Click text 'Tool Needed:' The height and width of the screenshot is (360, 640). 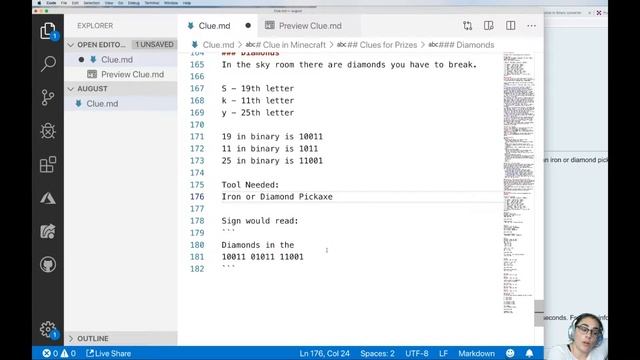250,185
